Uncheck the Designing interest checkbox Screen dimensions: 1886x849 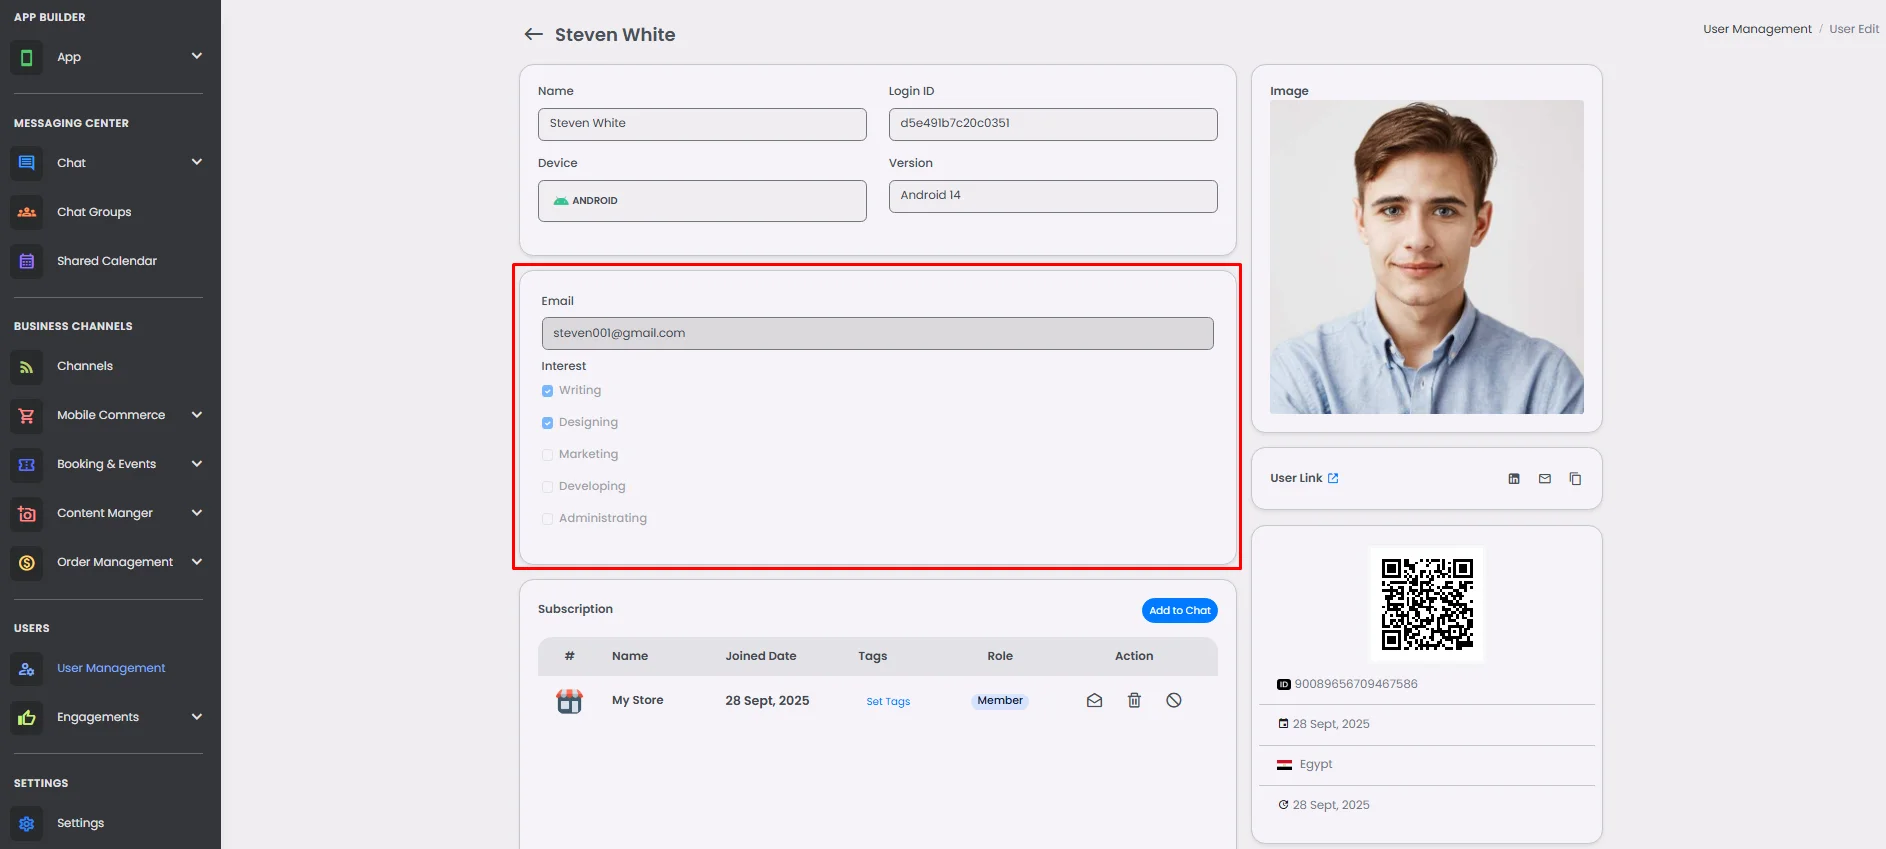[547, 423]
